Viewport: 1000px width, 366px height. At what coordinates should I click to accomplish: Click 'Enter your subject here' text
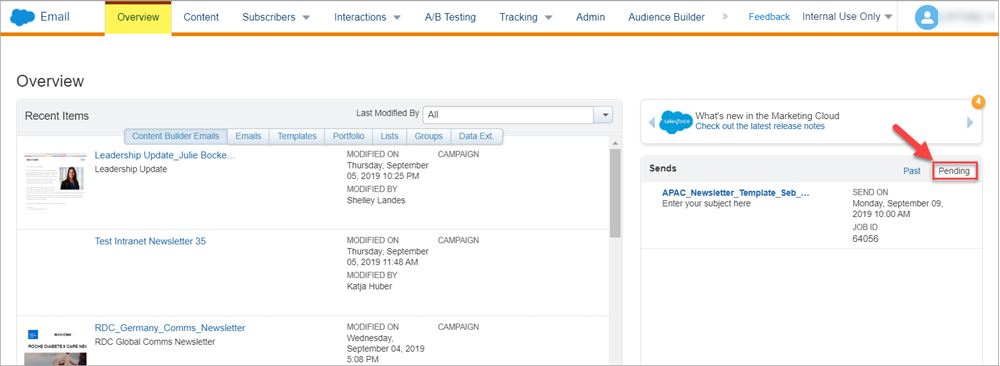coord(707,204)
